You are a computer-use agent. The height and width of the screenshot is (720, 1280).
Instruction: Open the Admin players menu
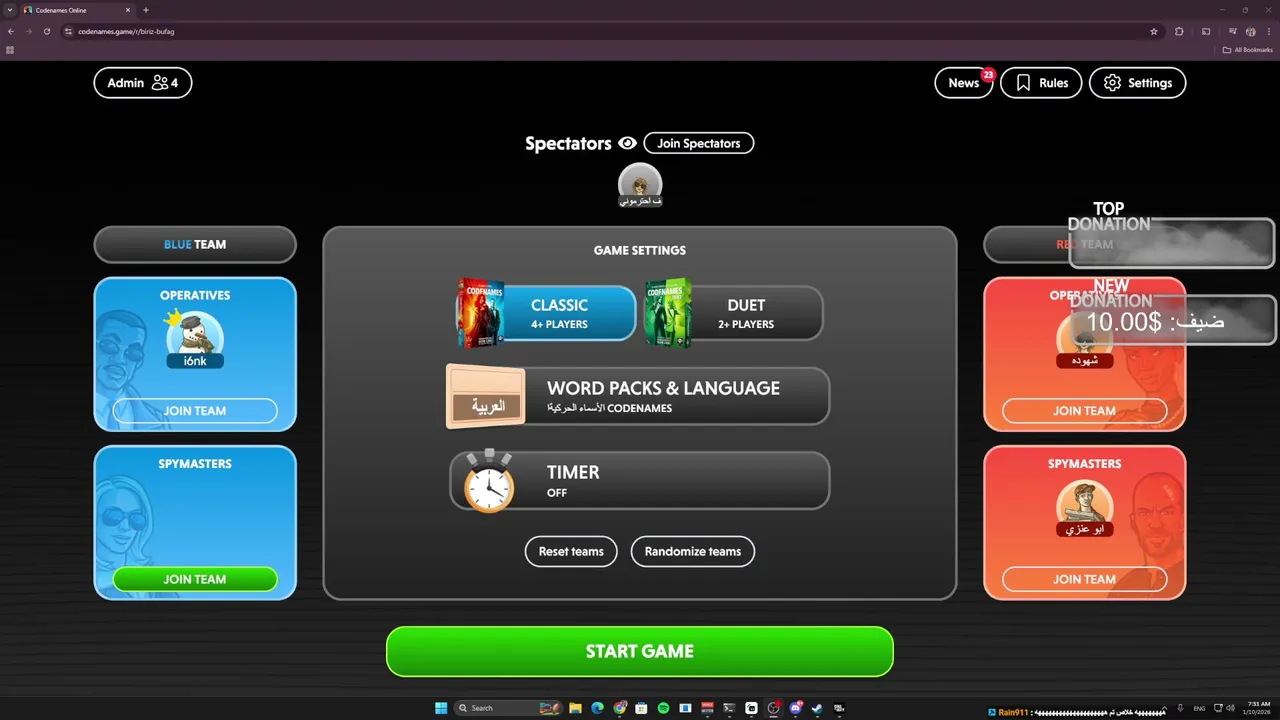(x=143, y=83)
